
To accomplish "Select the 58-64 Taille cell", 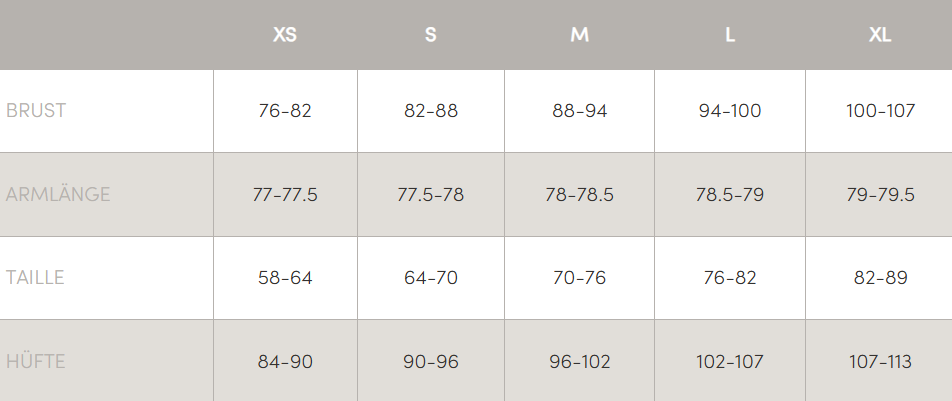I will pos(285,278).
